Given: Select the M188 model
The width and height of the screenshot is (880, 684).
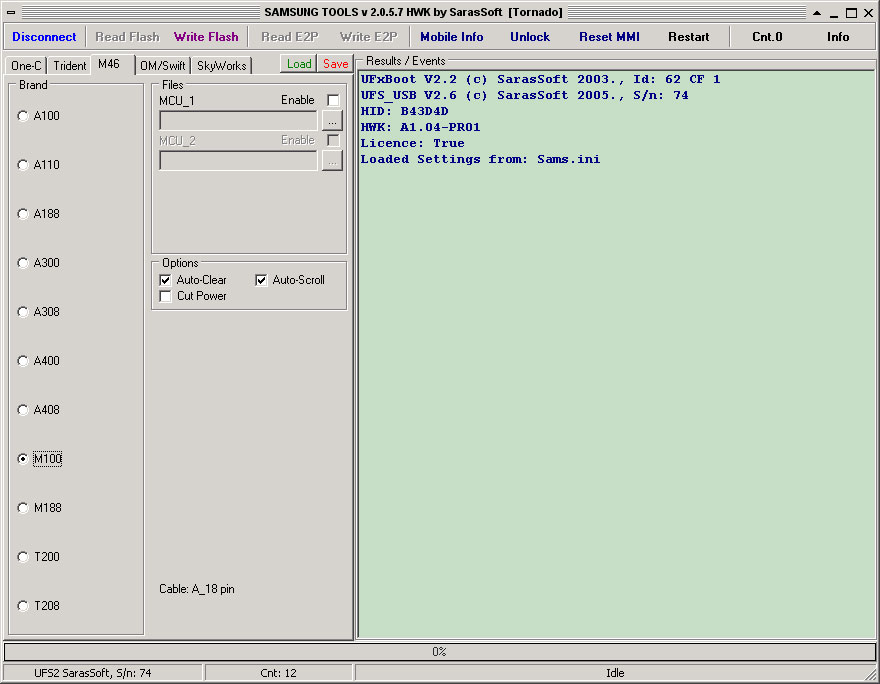Looking at the screenshot, I should (x=40, y=508).
